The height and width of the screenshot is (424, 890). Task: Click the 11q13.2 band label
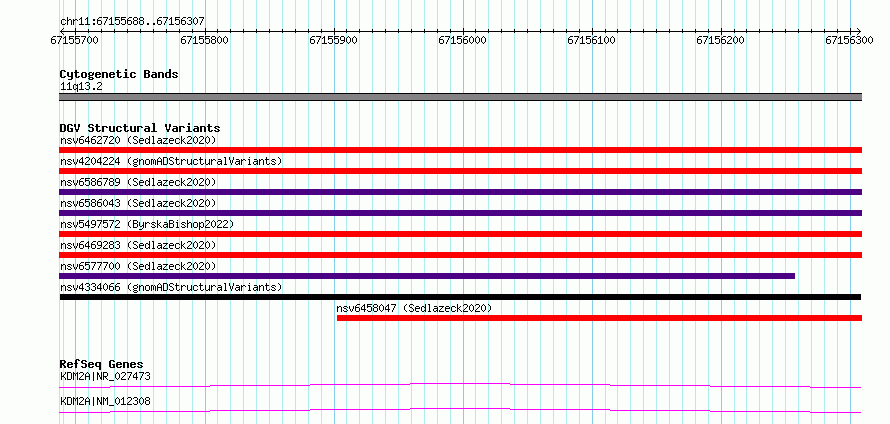[81, 87]
